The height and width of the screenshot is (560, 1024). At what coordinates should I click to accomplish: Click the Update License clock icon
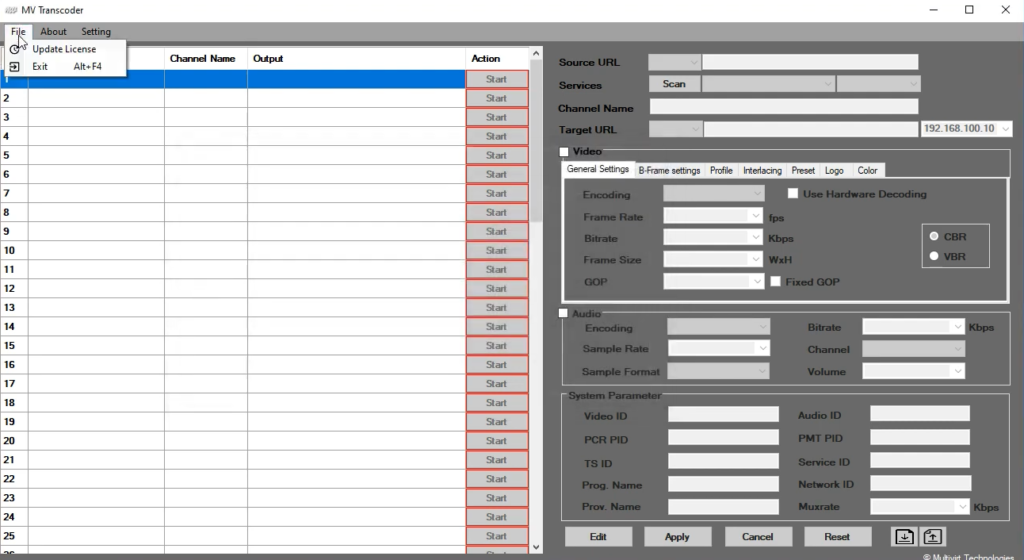(x=15, y=49)
